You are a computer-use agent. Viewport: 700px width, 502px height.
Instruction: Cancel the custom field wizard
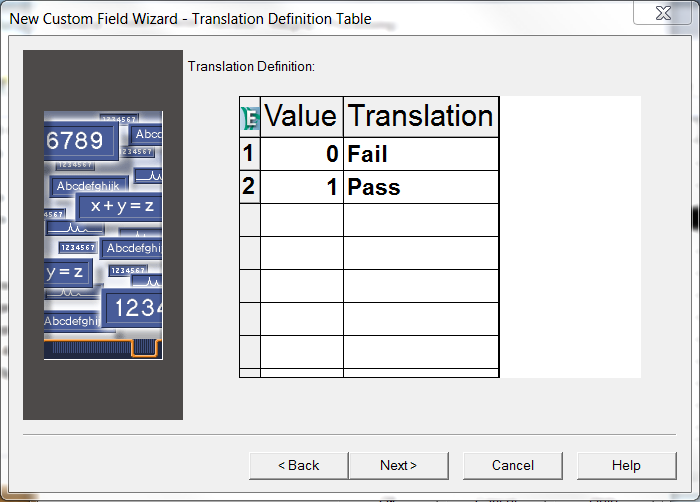click(x=512, y=466)
